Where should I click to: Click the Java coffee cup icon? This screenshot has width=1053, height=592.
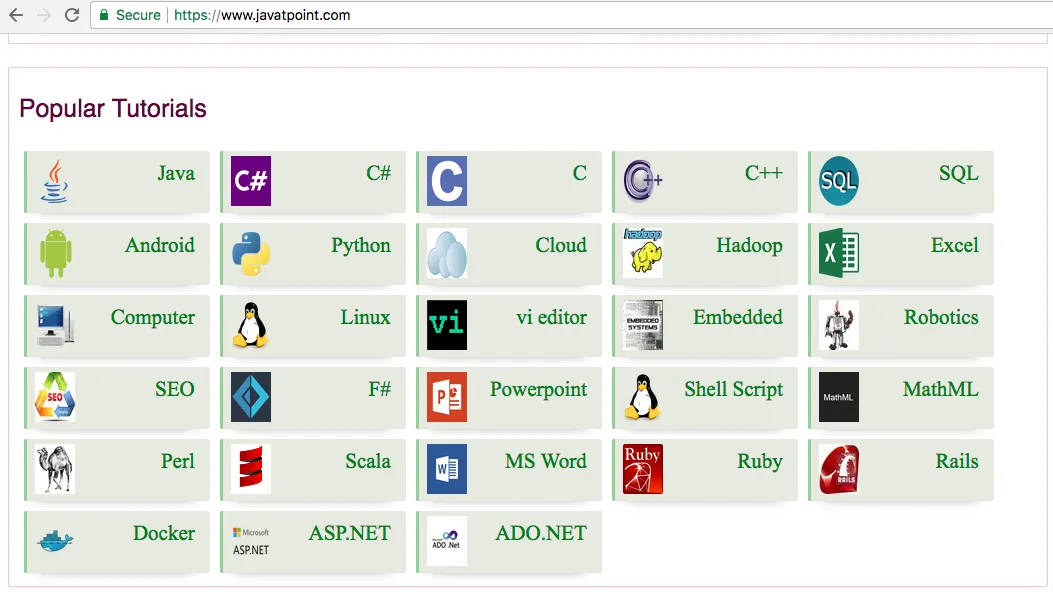pyautogui.click(x=54, y=181)
